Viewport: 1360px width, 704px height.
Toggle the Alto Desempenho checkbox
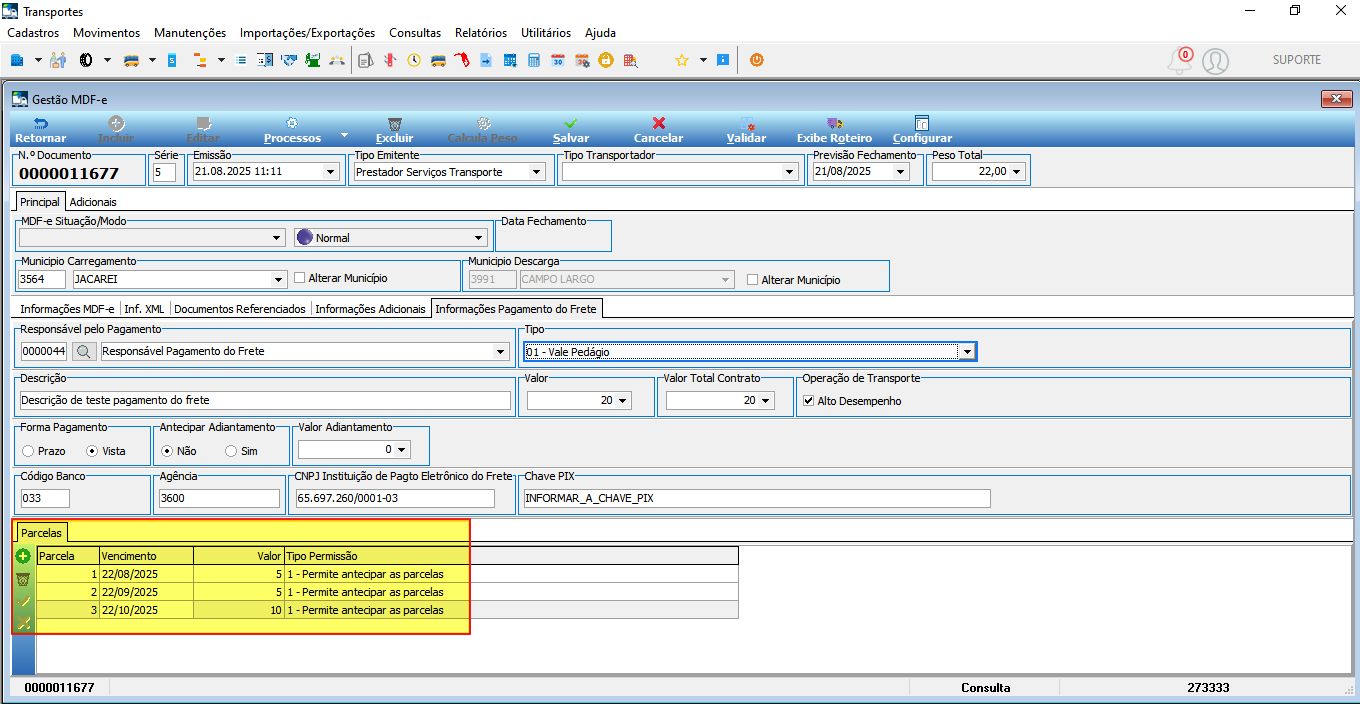808,401
